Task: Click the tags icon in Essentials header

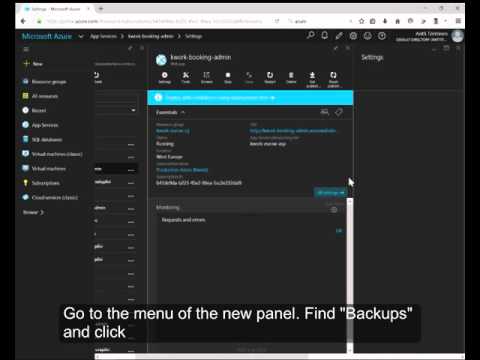Action: [x=339, y=112]
